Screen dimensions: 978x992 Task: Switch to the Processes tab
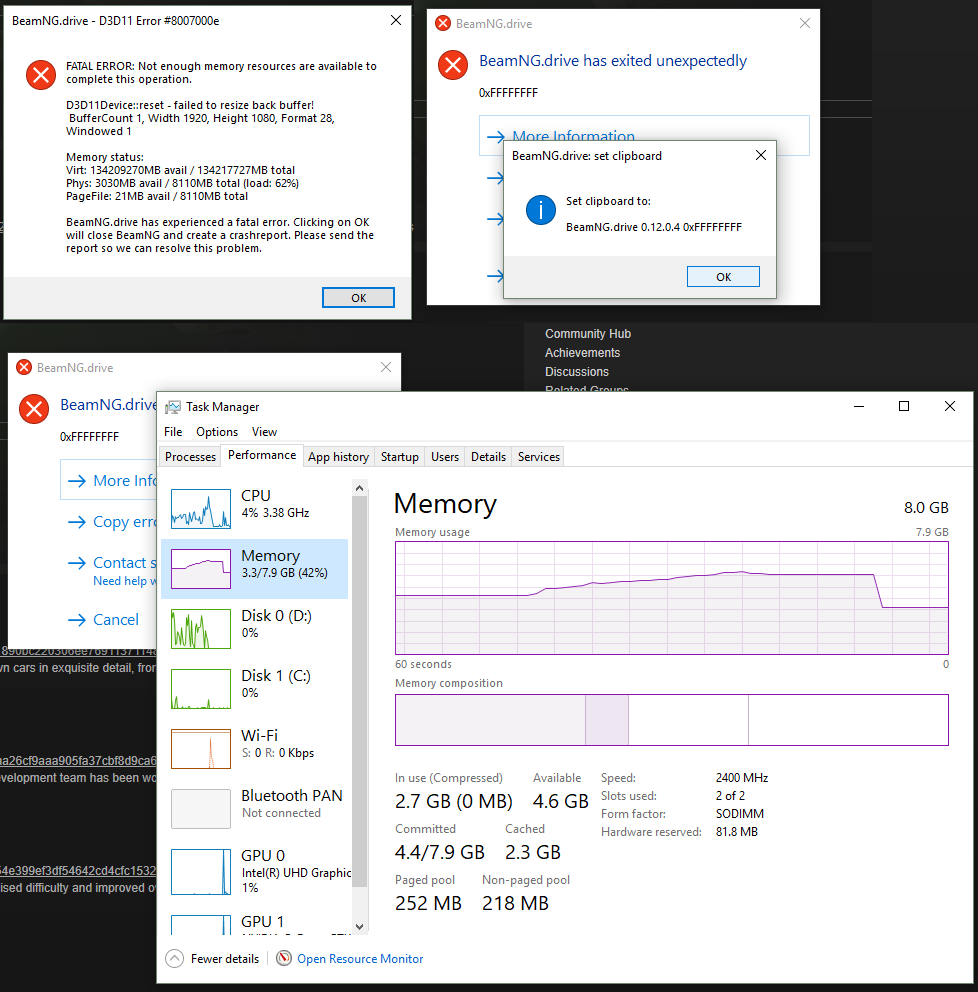pos(190,457)
